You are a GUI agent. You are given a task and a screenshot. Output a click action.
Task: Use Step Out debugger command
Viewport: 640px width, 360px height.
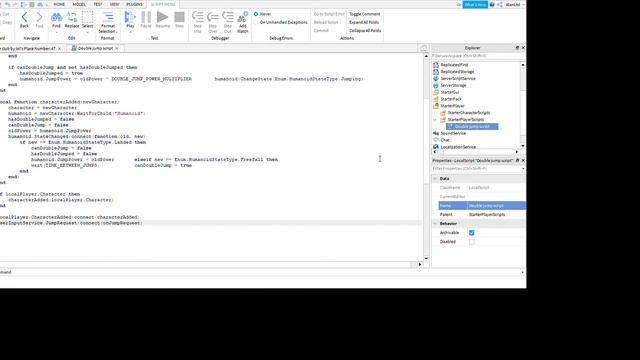pyautogui.click(x=228, y=22)
